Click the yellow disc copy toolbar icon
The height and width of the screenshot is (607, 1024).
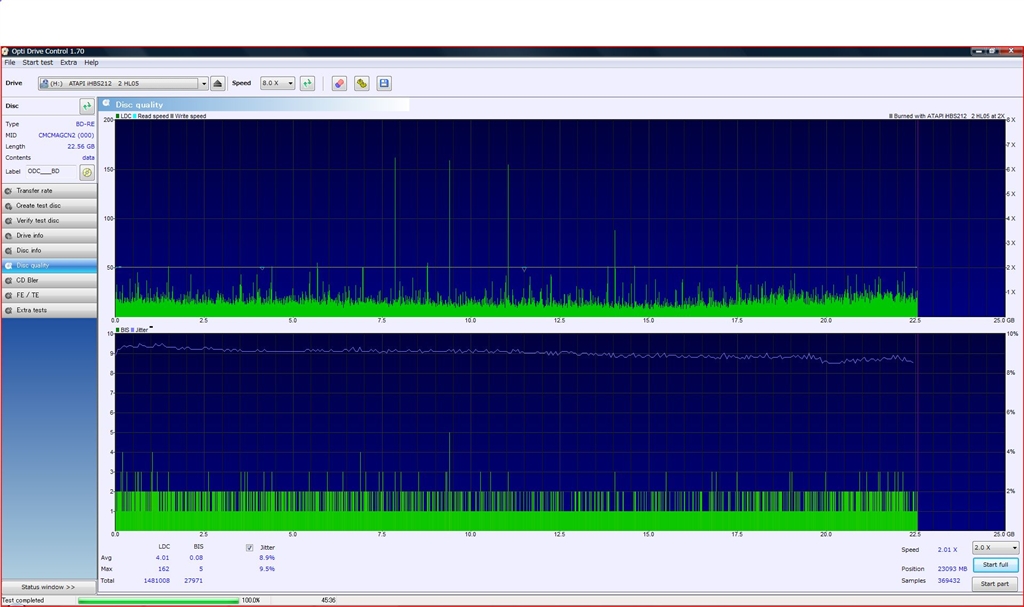tap(361, 84)
